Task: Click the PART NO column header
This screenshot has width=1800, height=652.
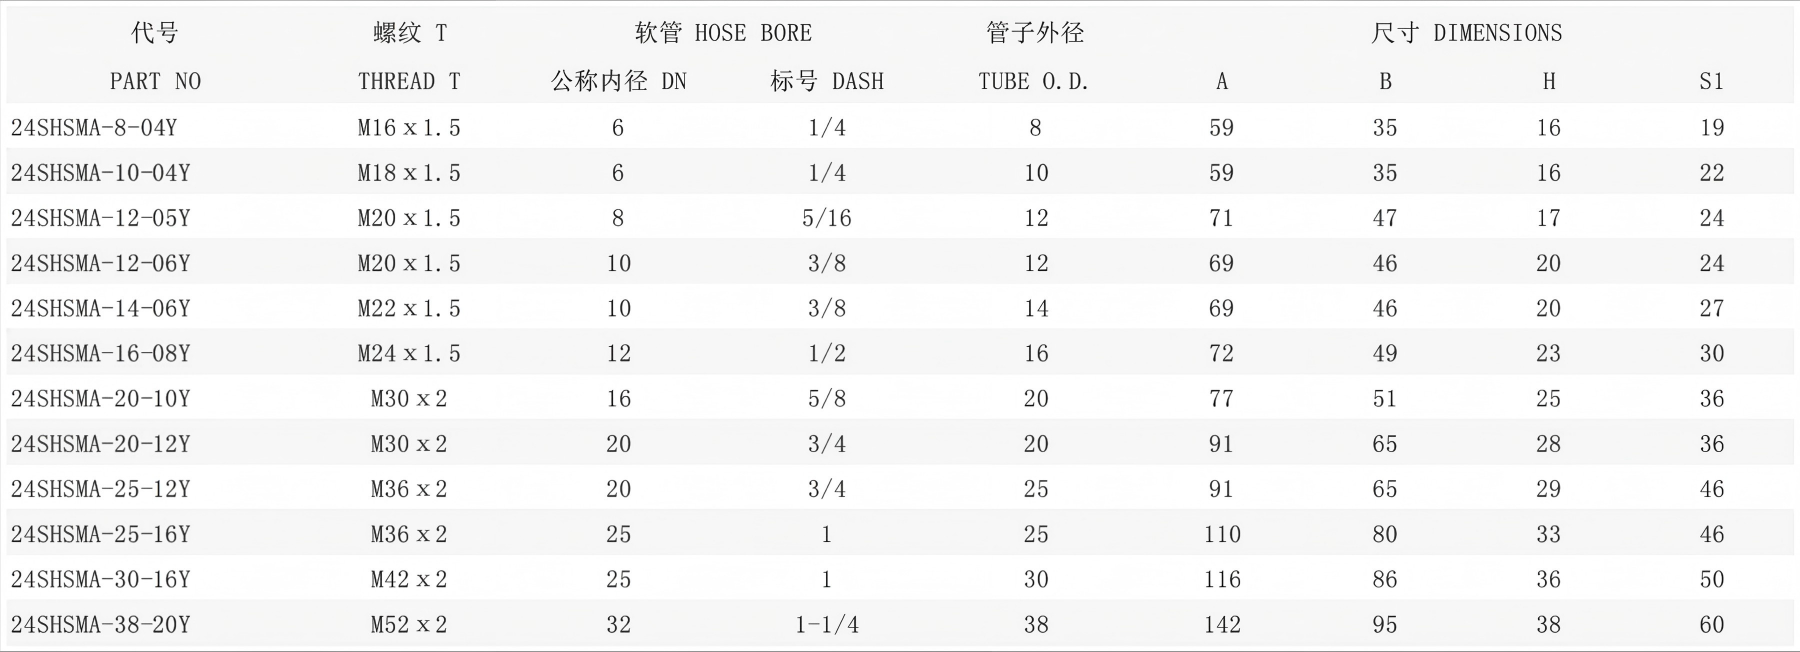Action: click(x=155, y=81)
